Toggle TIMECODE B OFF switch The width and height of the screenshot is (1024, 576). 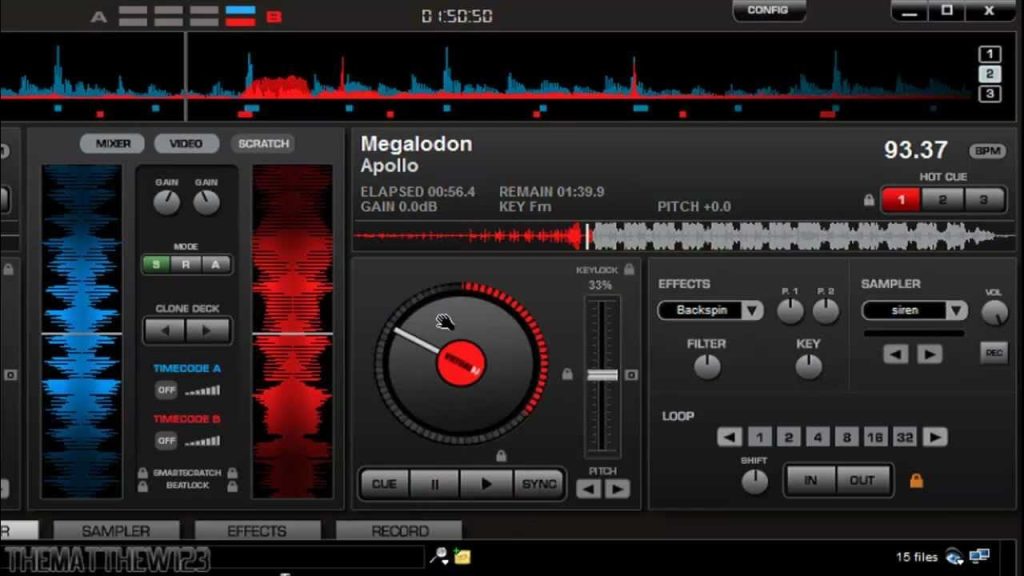tap(167, 441)
